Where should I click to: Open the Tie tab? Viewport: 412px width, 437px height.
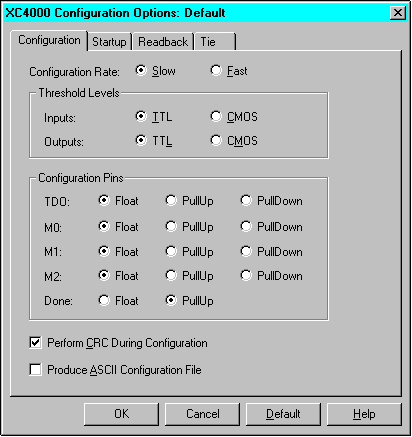215,42
